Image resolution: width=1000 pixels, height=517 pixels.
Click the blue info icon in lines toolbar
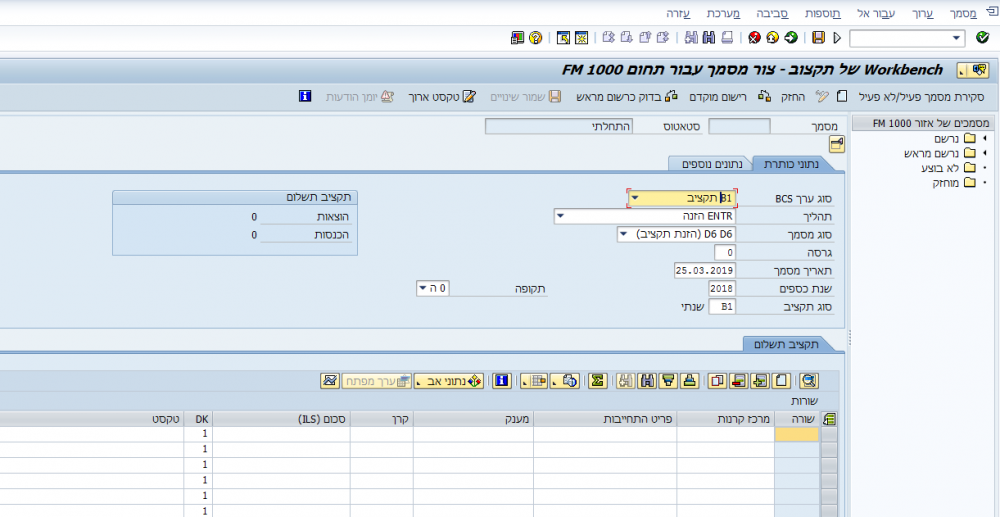pyautogui.click(x=502, y=381)
